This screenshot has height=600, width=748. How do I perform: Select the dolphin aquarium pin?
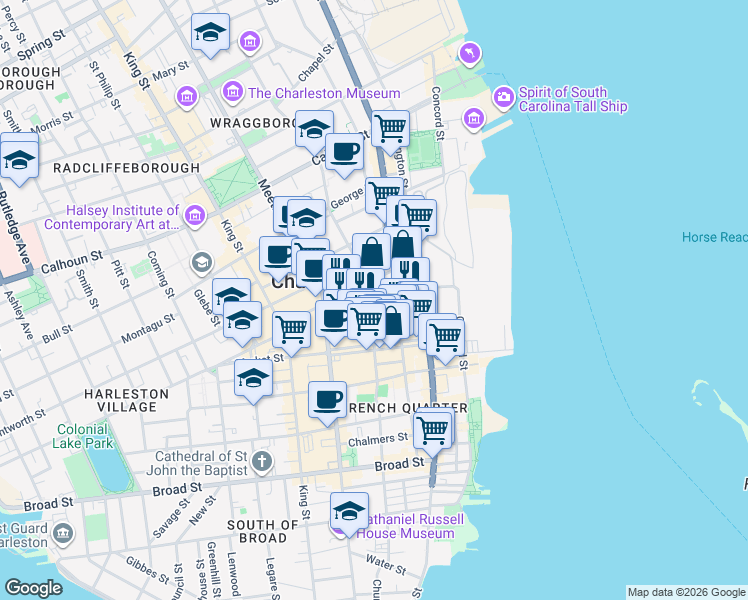tap(470, 53)
